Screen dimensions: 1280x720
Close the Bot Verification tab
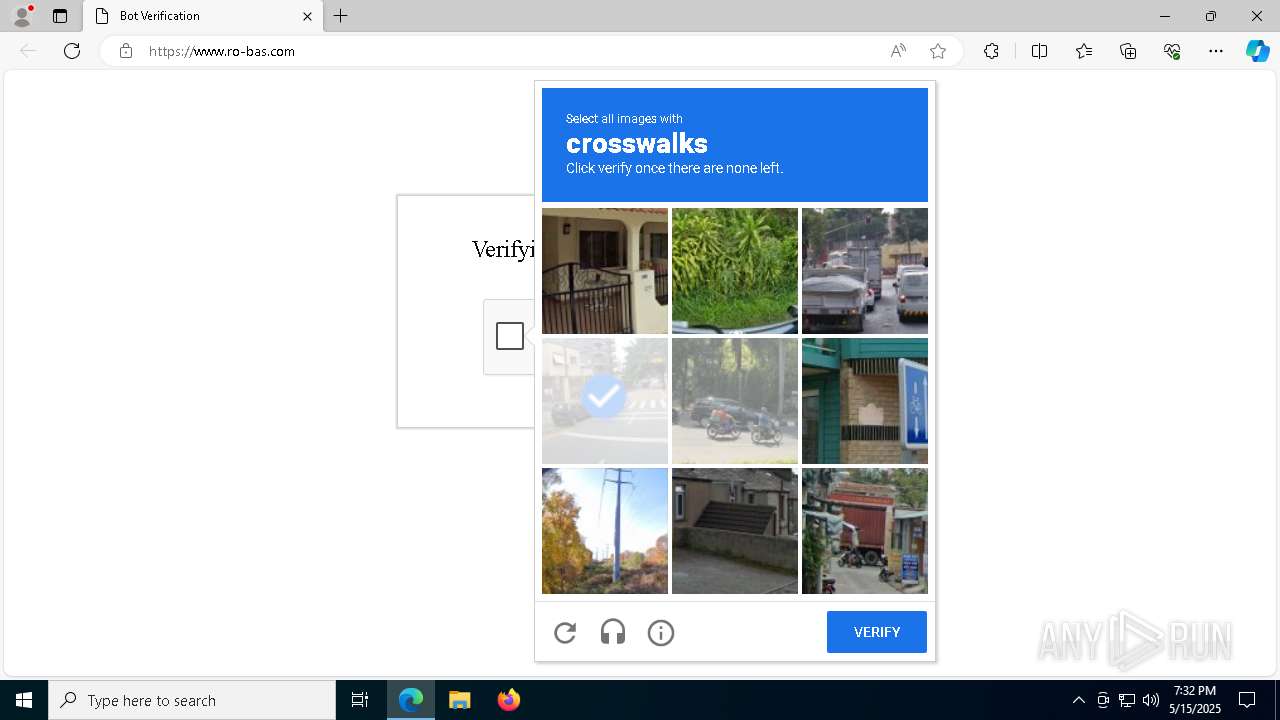click(307, 16)
